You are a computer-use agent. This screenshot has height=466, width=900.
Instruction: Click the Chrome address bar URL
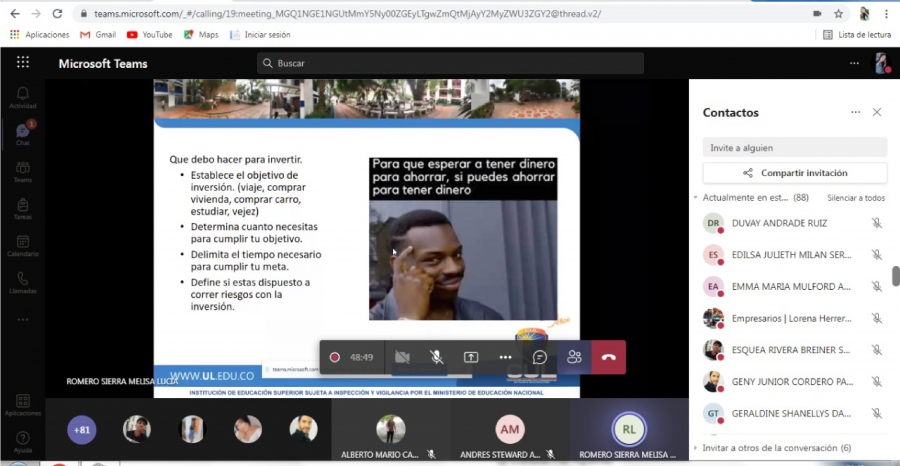coord(348,14)
